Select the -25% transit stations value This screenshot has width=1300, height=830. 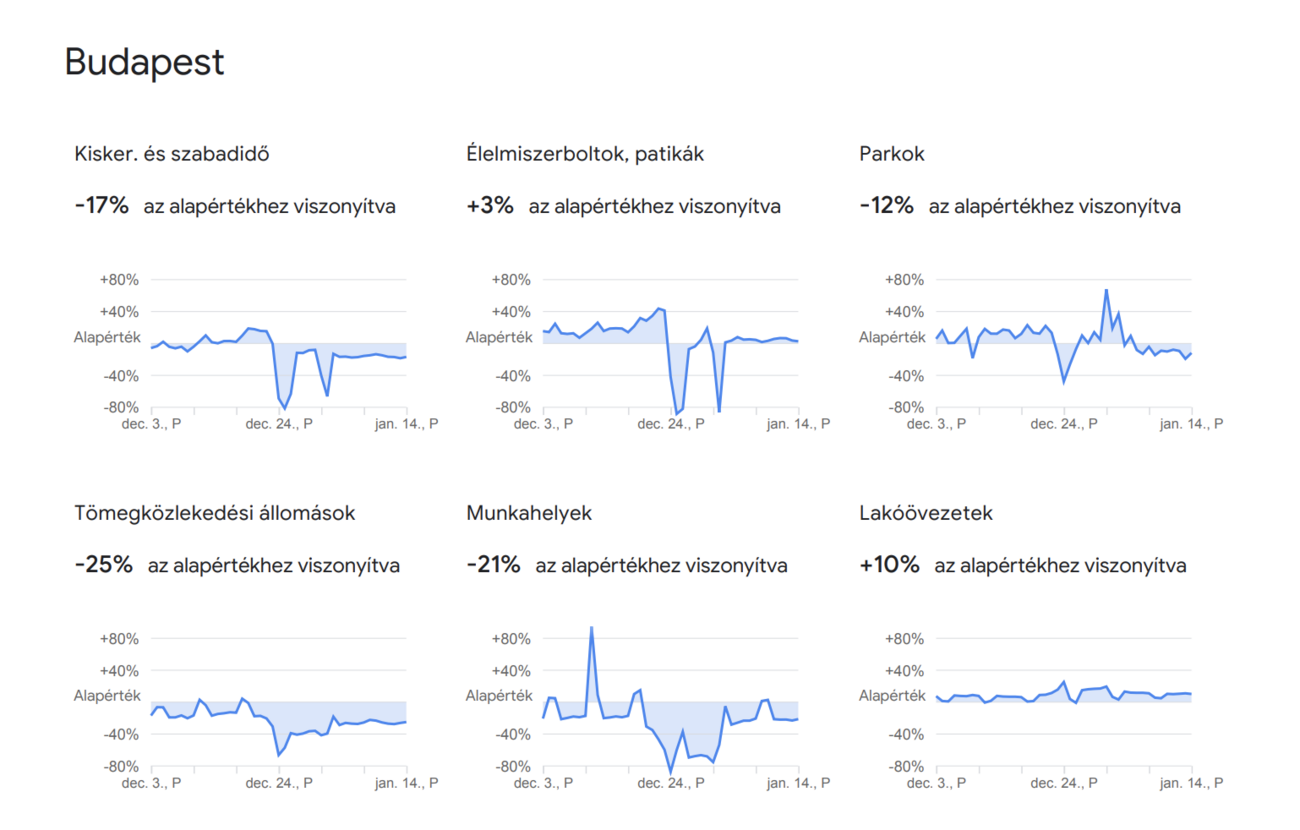[103, 565]
